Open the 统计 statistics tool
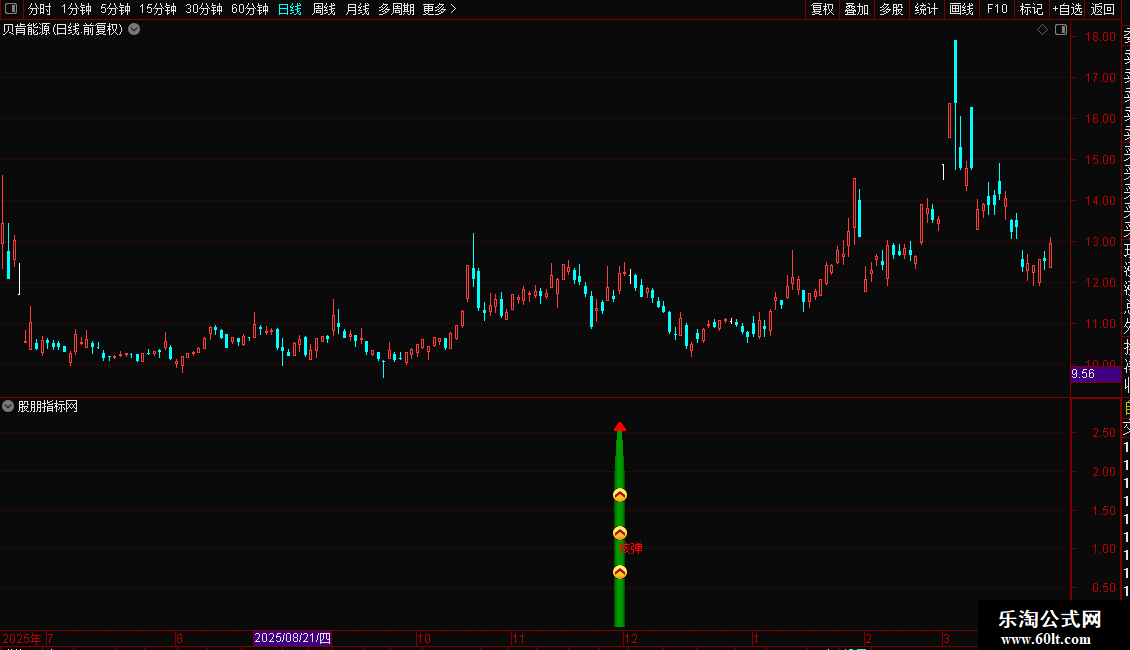Screen dimensions: 1130x650 (x=926, y=9)
